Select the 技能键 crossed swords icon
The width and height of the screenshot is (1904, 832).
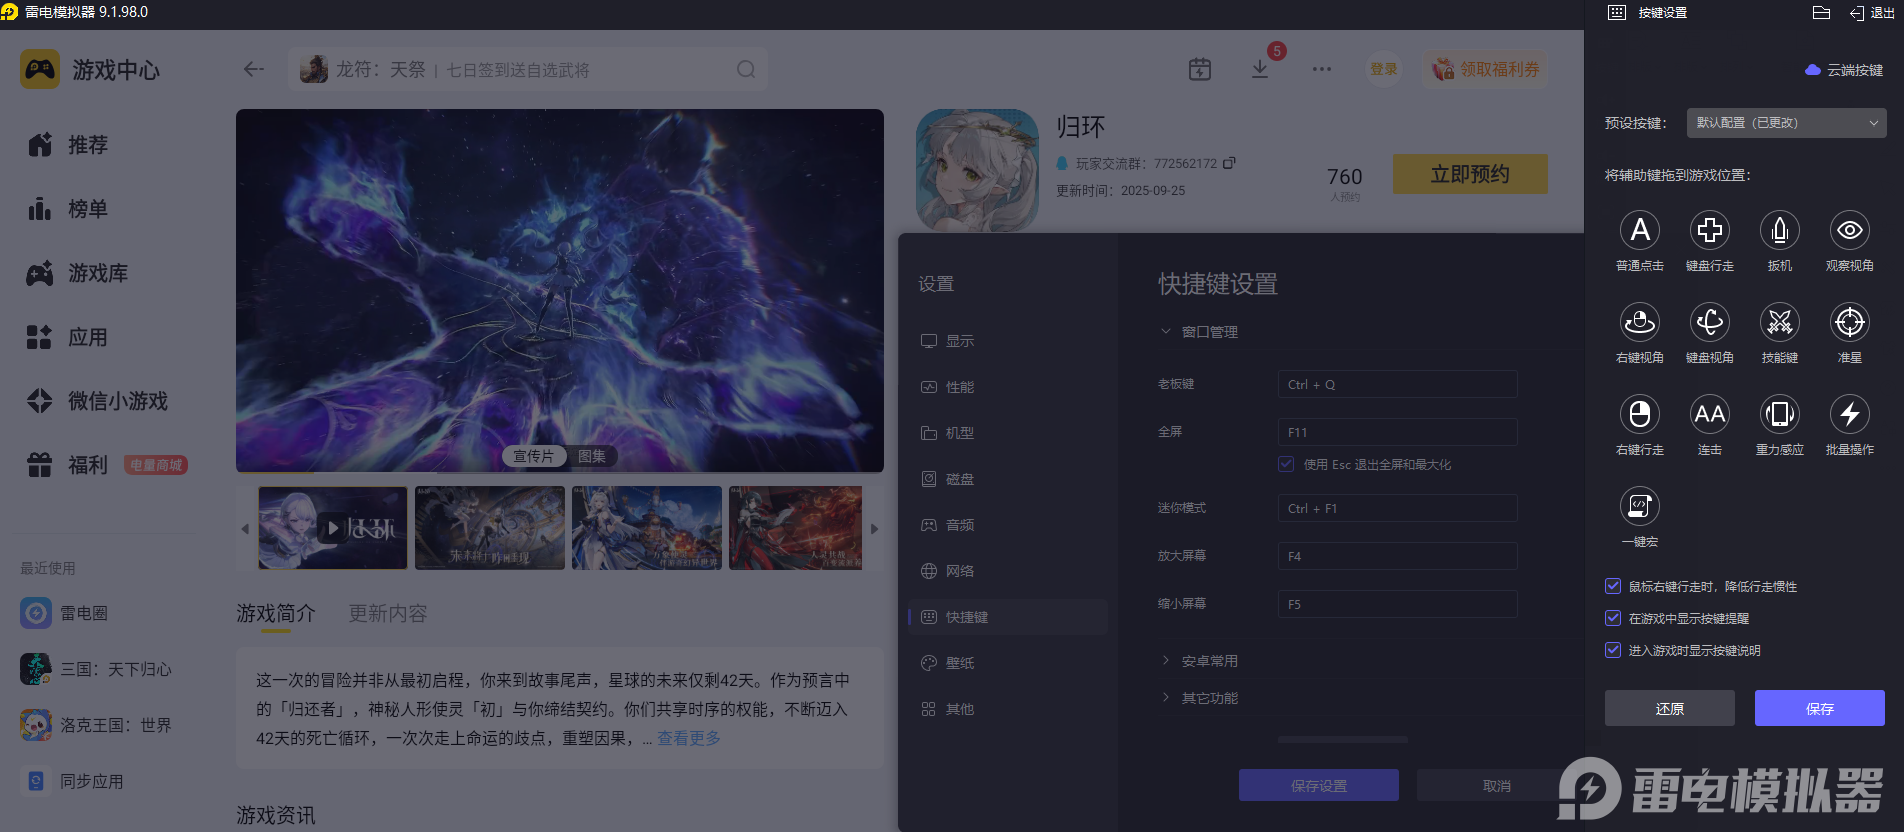1780,322
